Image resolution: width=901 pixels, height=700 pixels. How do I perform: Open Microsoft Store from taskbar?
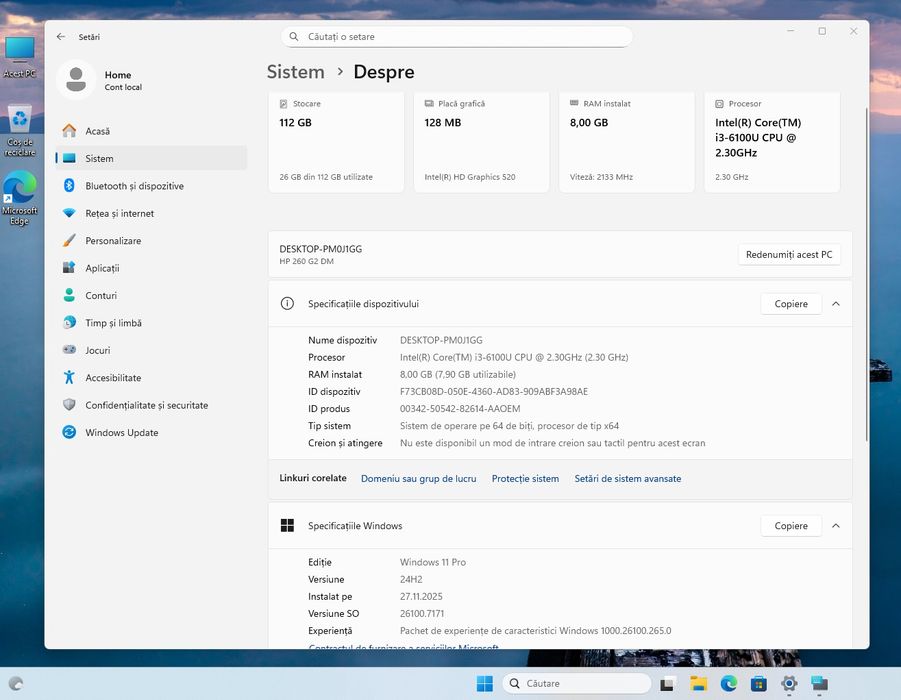pyautogui.click(x=759, y=683)
